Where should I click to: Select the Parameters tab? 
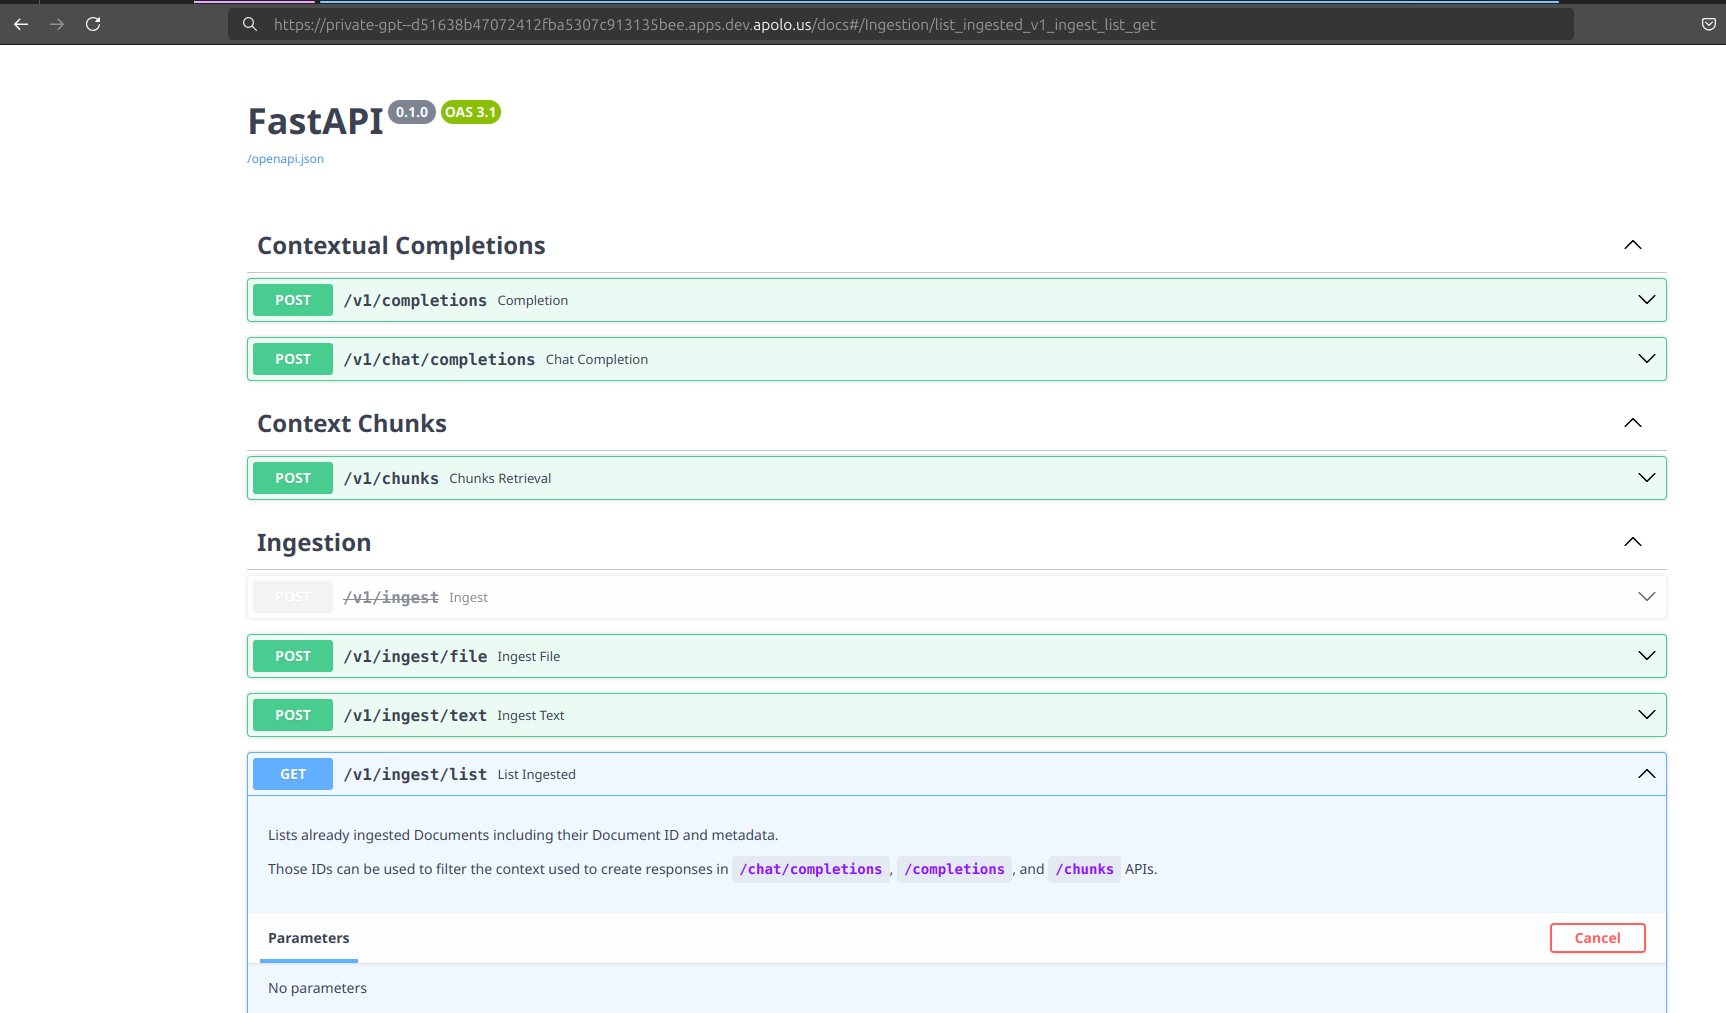(x=308, y=938)
